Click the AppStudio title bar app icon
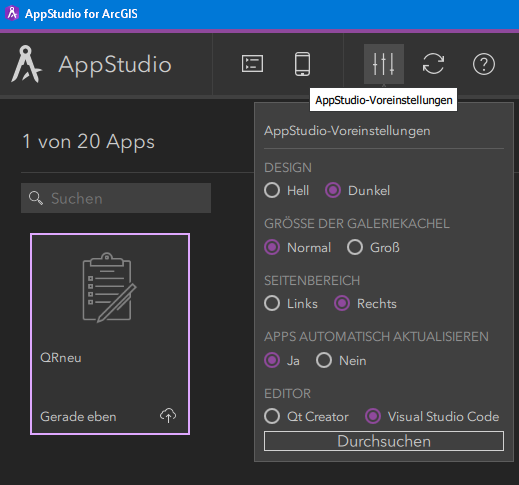 [12, 13]
